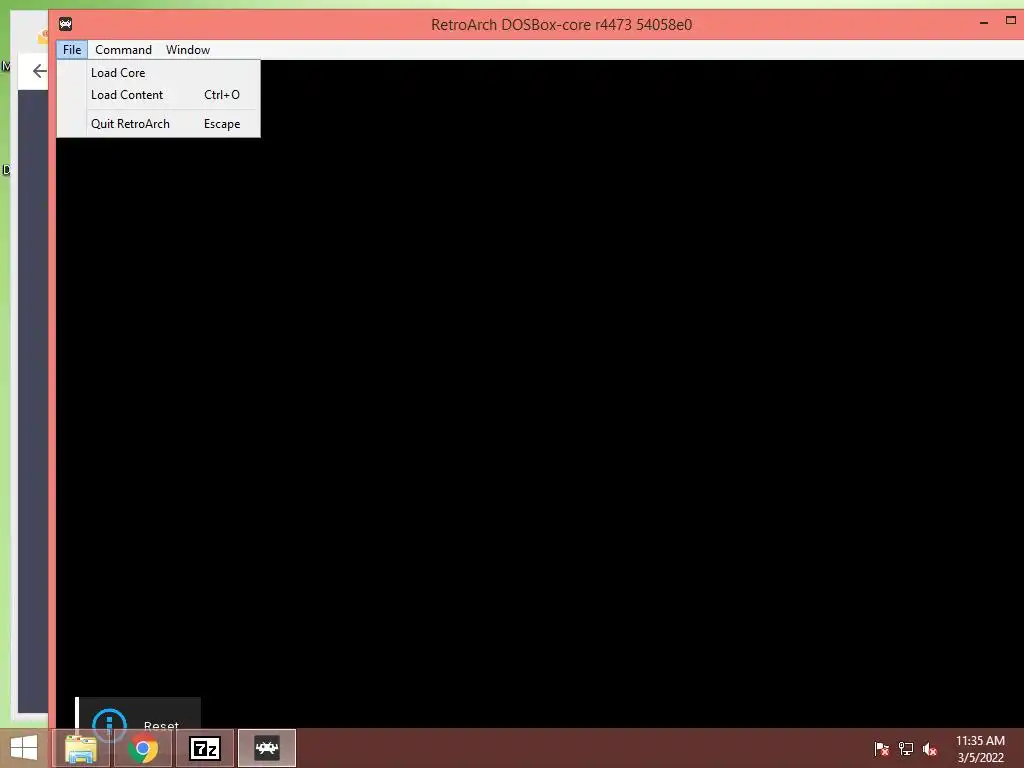The width and height of the screenshot is (1024, 768).
Task: Open Action Center flag tray icon
Action: 881,748
